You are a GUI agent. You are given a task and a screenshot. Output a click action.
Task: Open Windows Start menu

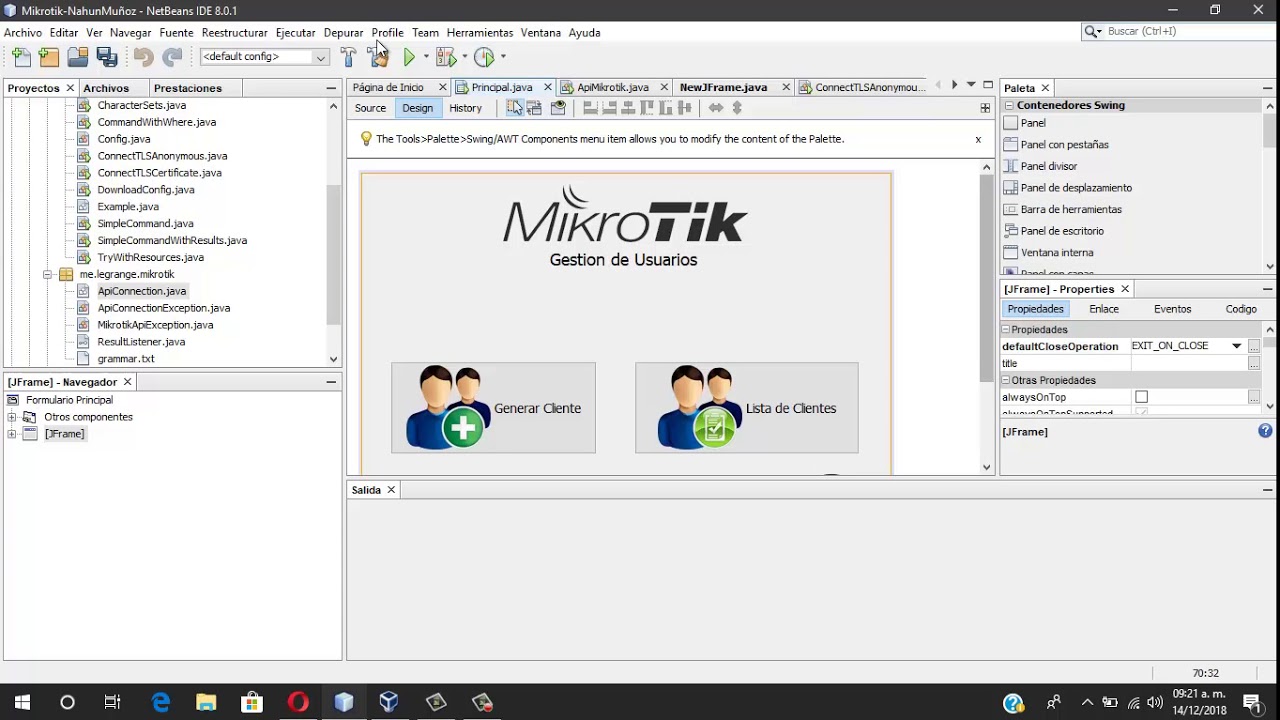(22, 702)
